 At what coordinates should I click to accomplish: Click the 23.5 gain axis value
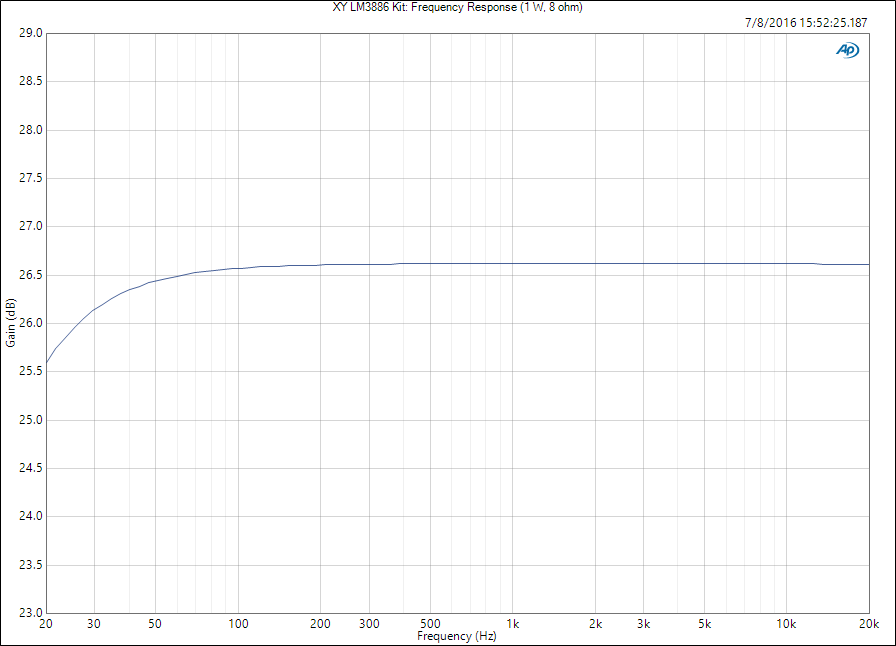coord(31,565)
